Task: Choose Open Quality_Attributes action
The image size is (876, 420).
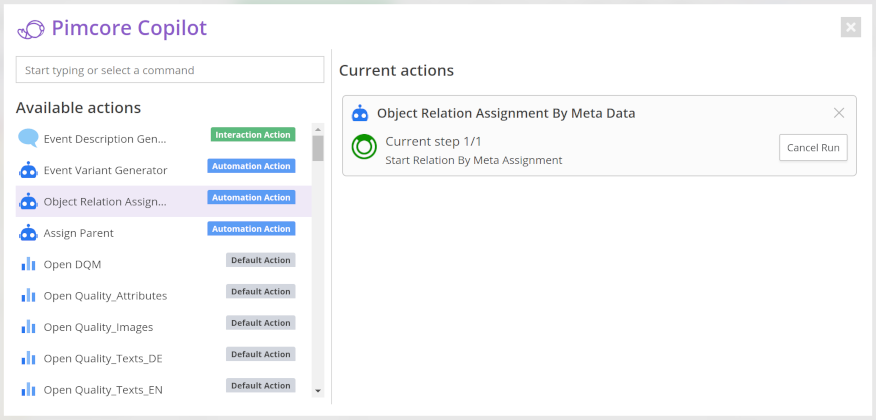Action: click(164, 295)
